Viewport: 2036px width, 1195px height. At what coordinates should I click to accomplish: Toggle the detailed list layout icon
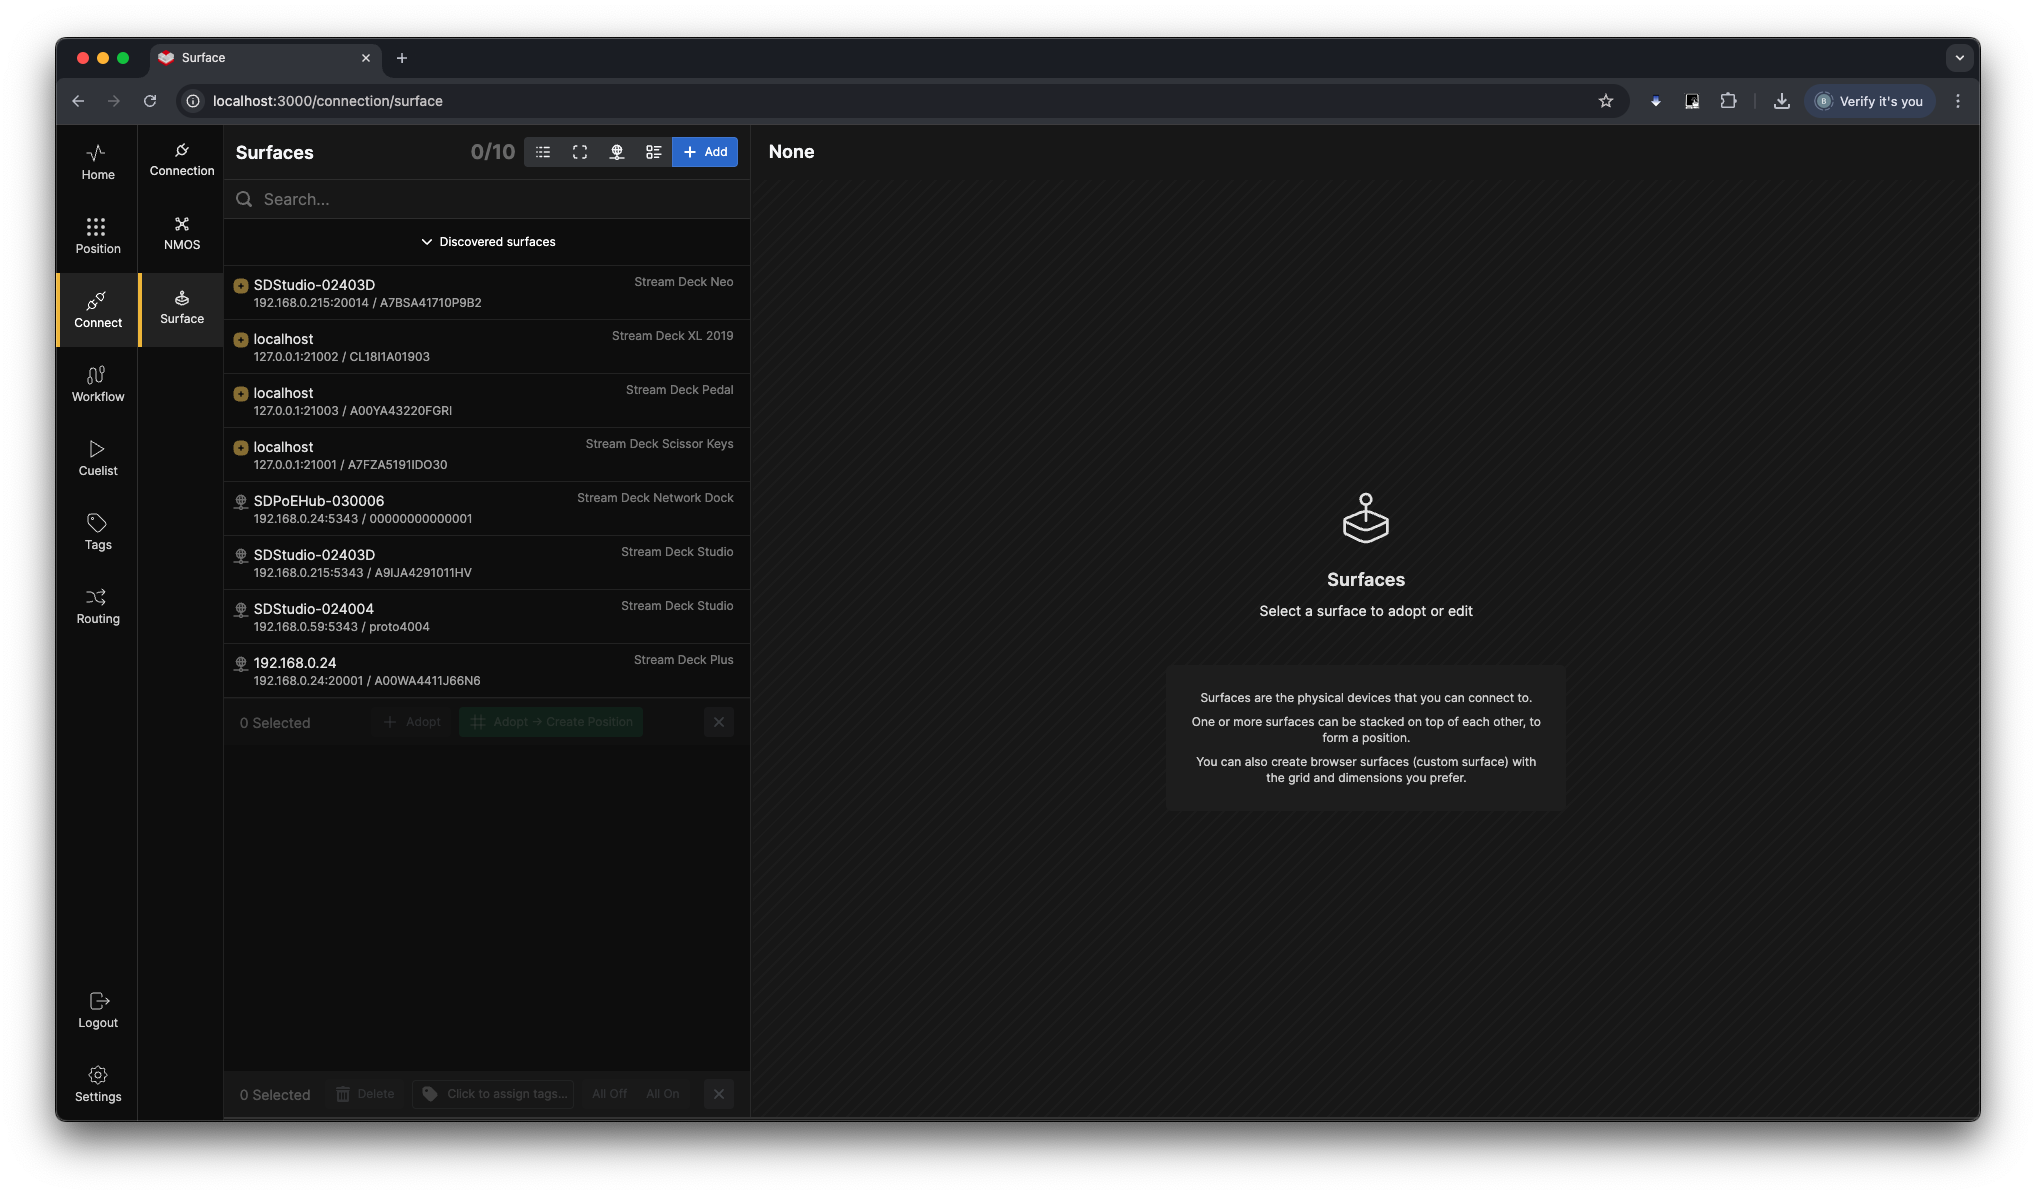pyautogui.click(x=654, y=152)
